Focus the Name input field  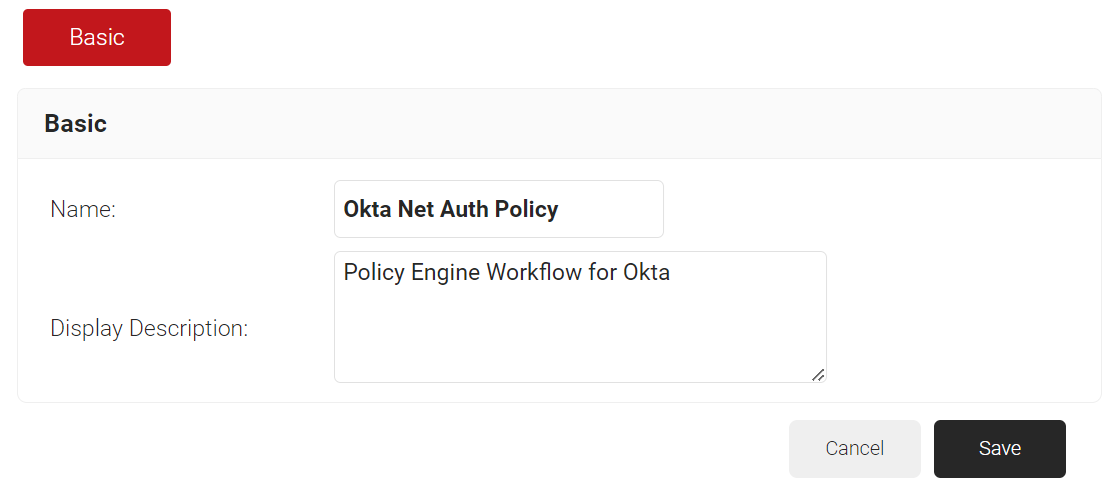coord(498,209)
